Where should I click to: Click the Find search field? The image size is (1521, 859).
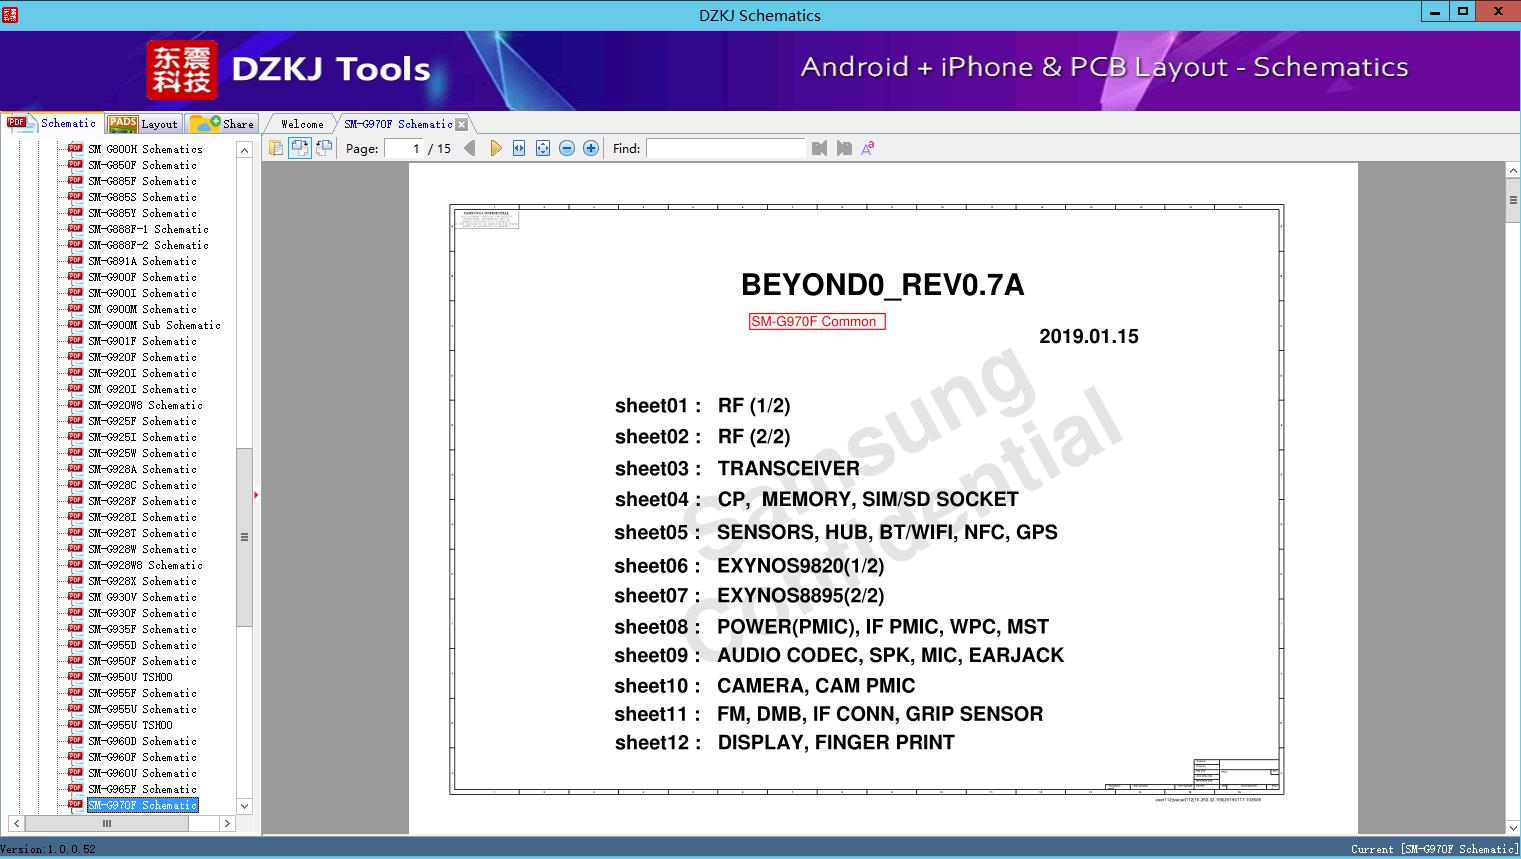[x=725, y=148]
